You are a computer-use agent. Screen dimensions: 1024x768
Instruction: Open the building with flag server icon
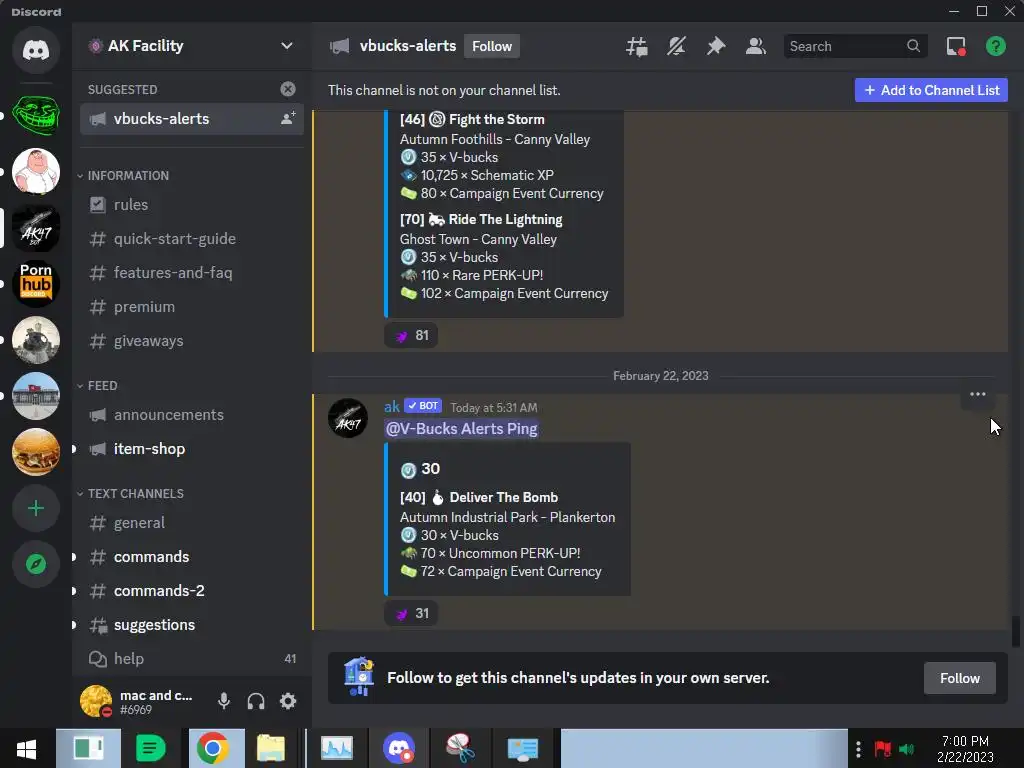[36, 396]
